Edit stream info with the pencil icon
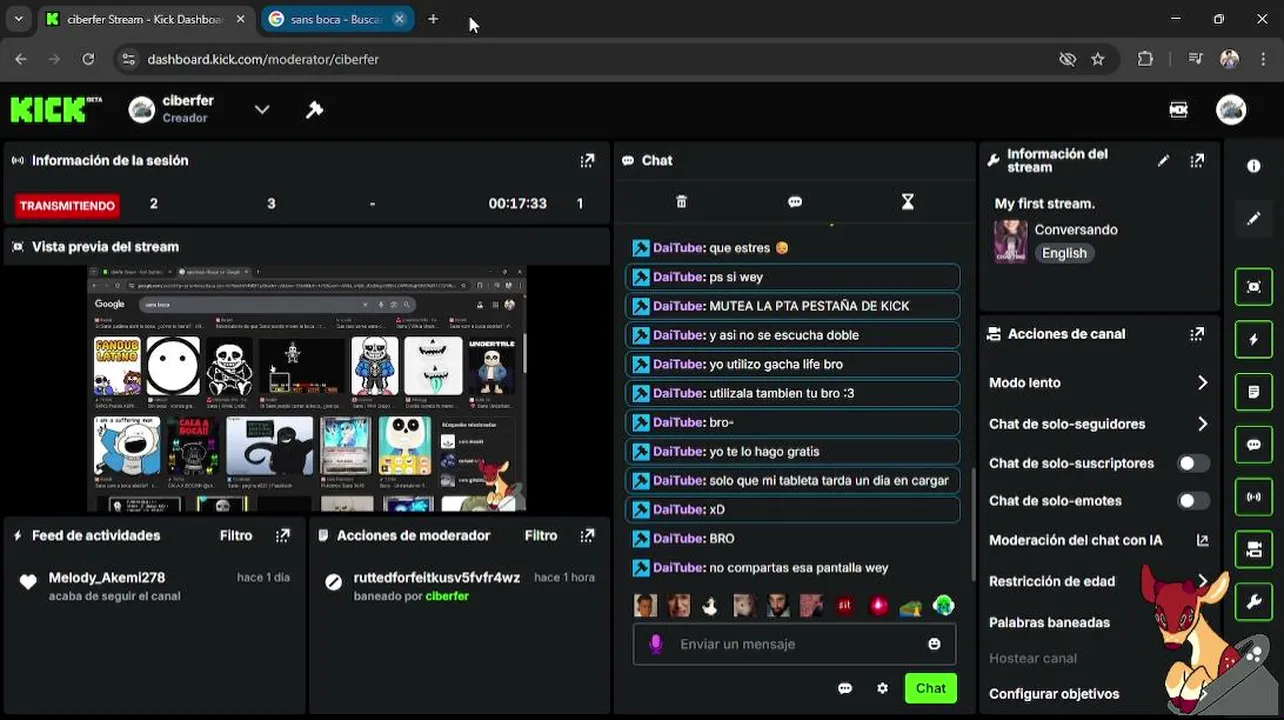 point(1163,160)
